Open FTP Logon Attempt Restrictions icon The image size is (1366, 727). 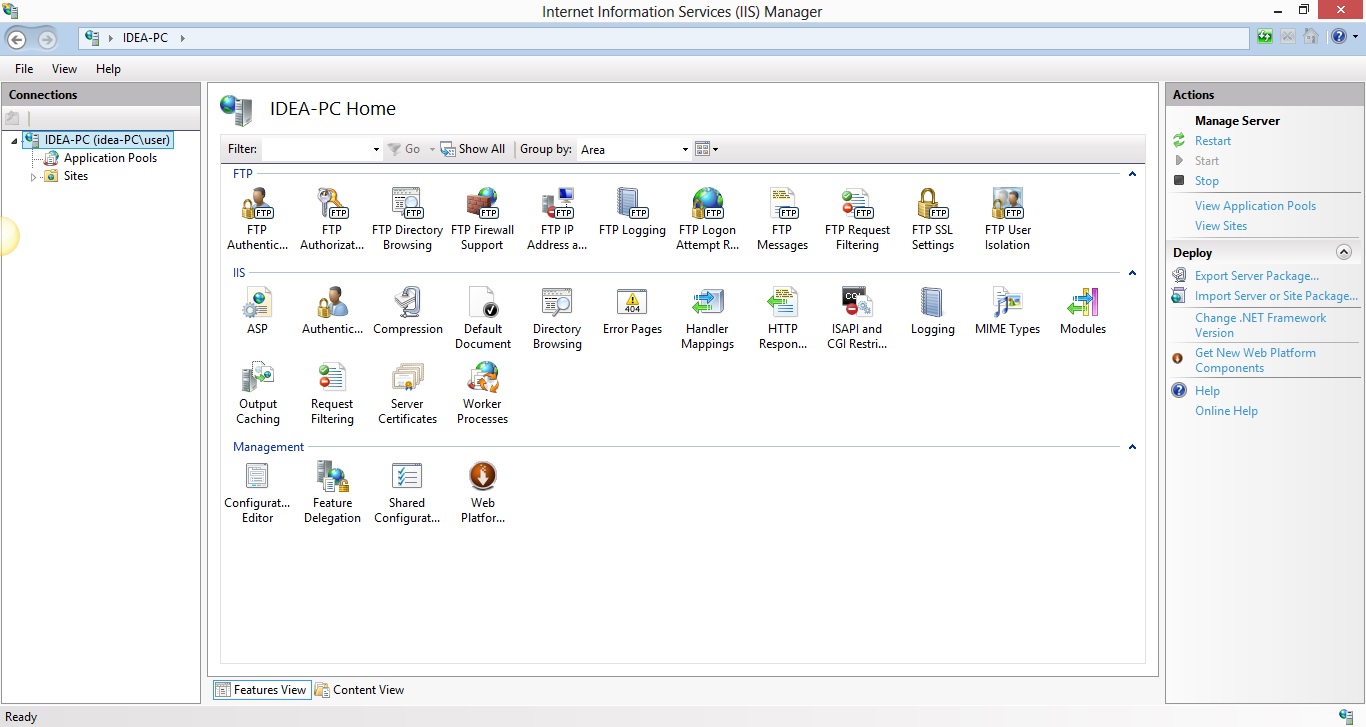[x=707, y=219]
